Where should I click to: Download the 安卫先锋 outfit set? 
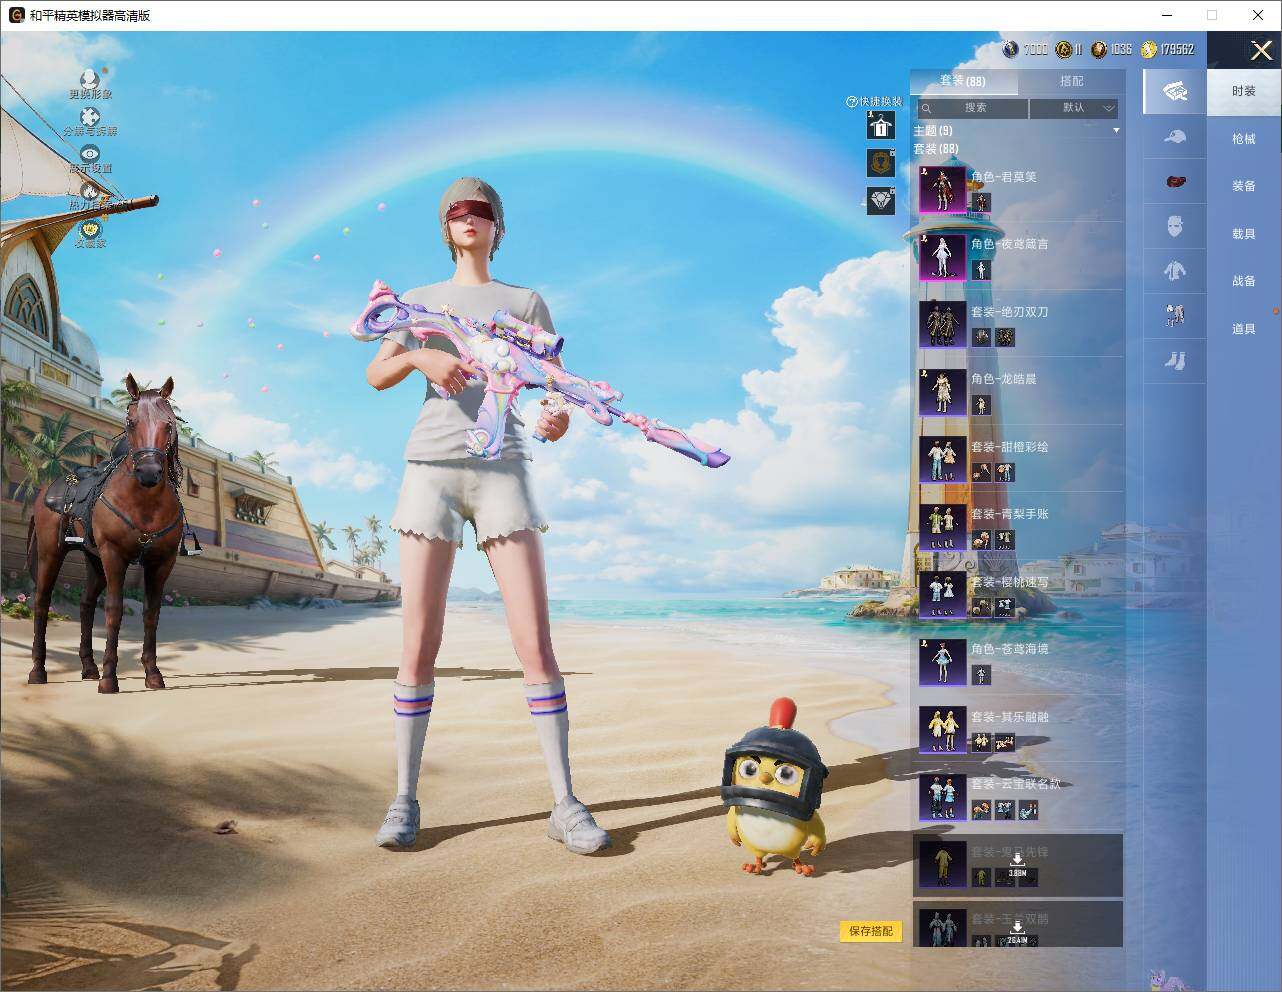coord(1017,865)
